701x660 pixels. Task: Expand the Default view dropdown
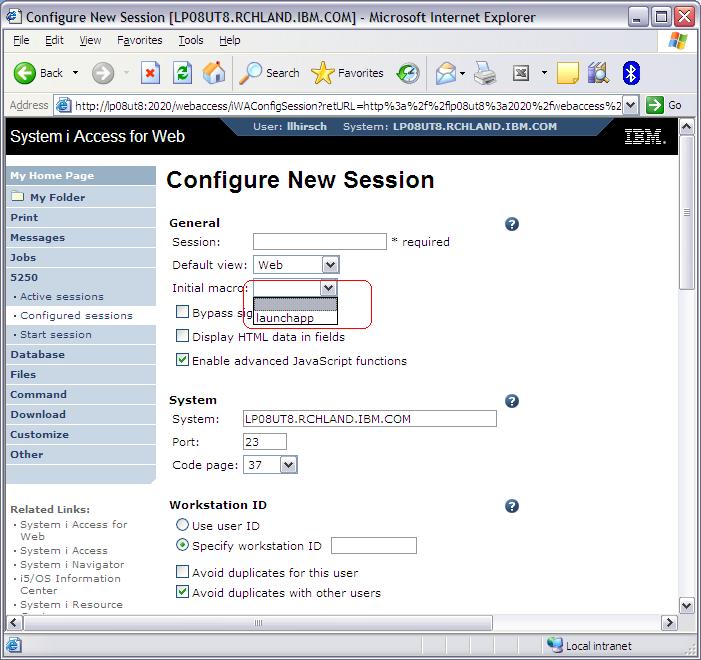(x=330, y=265)
